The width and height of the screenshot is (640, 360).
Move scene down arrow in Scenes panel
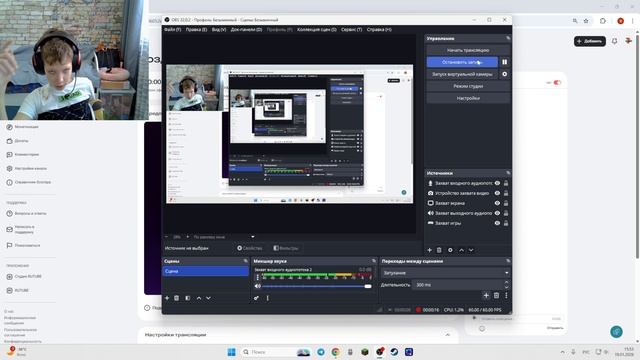209,298
